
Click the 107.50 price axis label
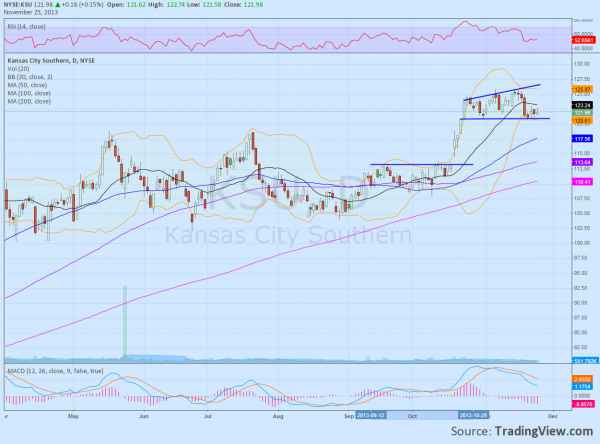coord(582,198)
